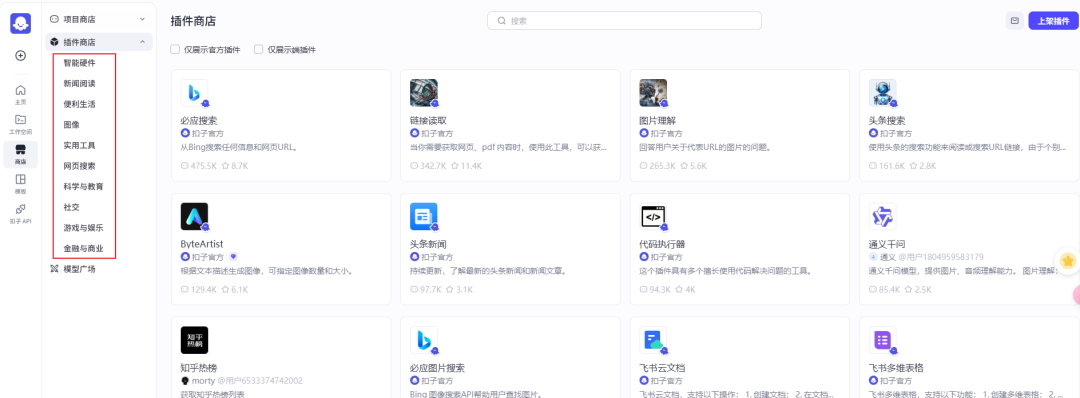Select the 实用工具 category
The image size is (1080, 398).
pos(79,145)
